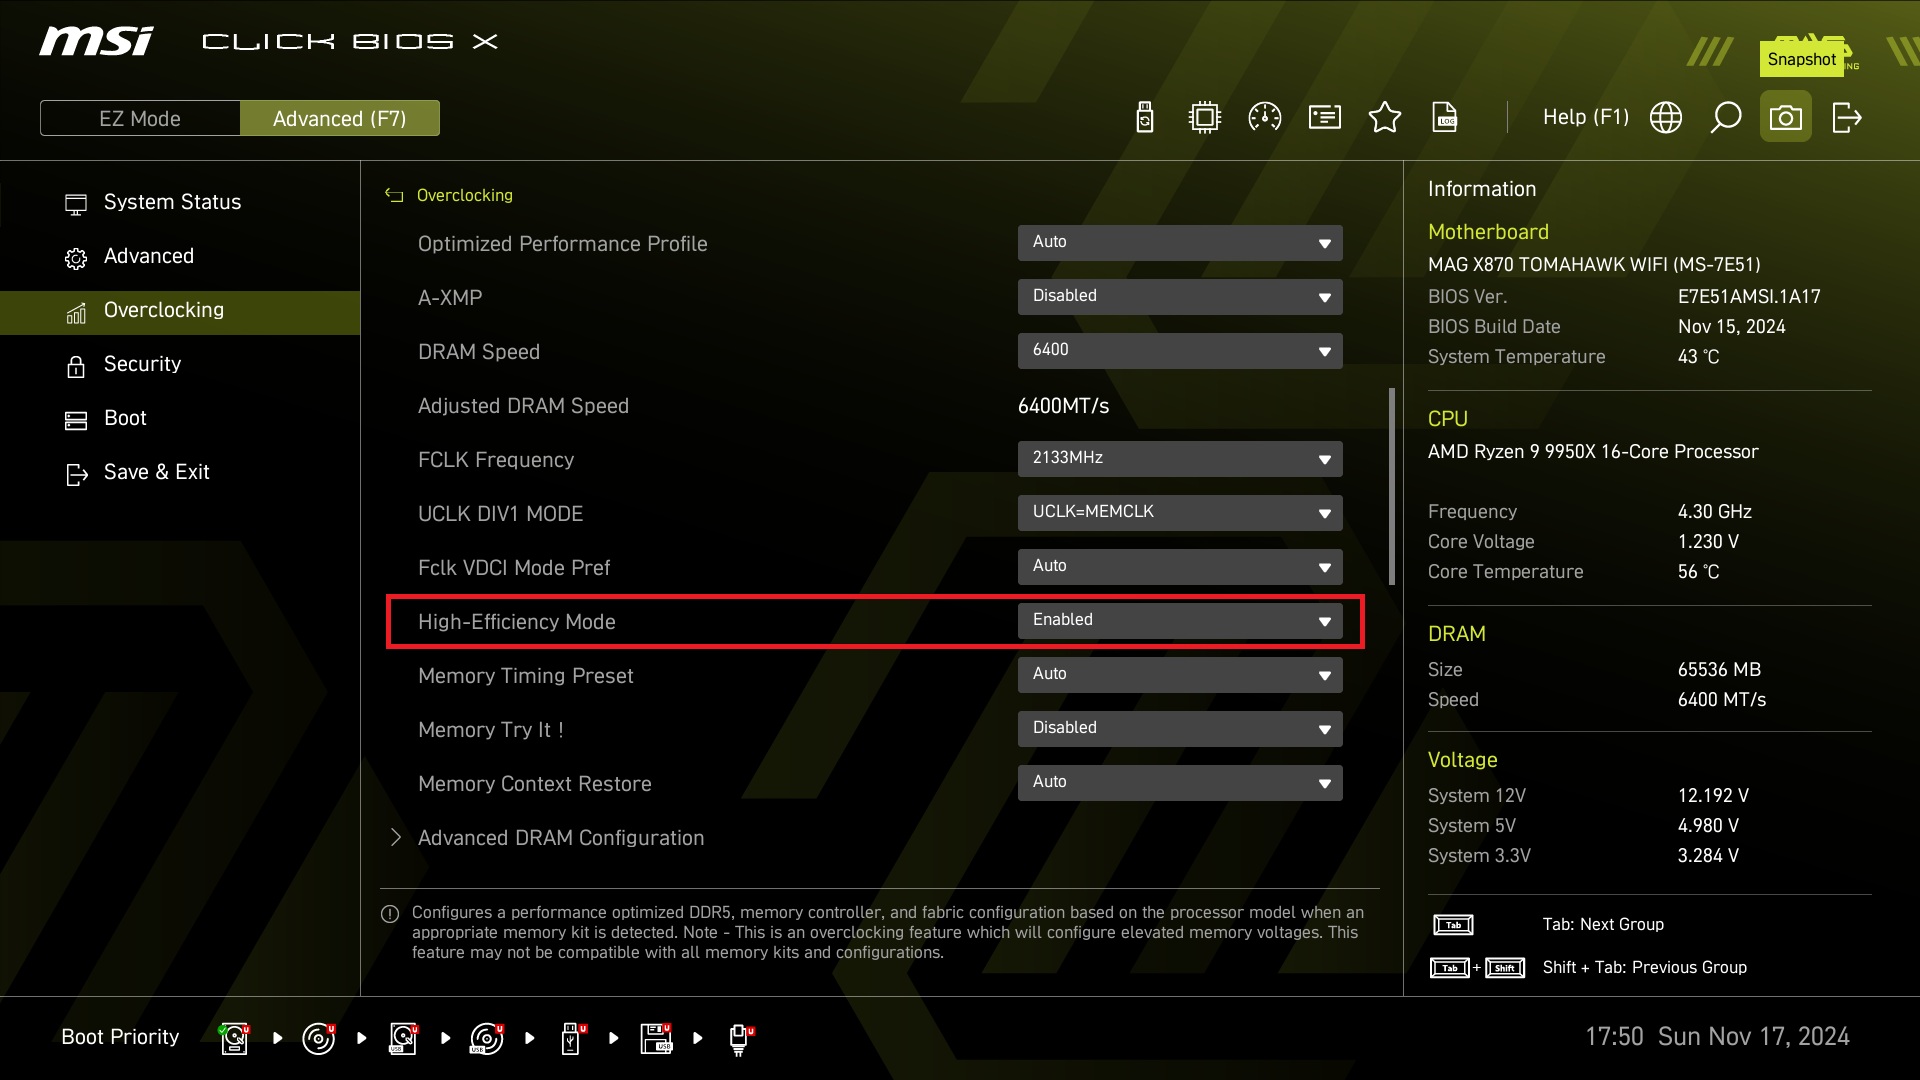Take a snapshot with the camera icon

point(1786,116)
